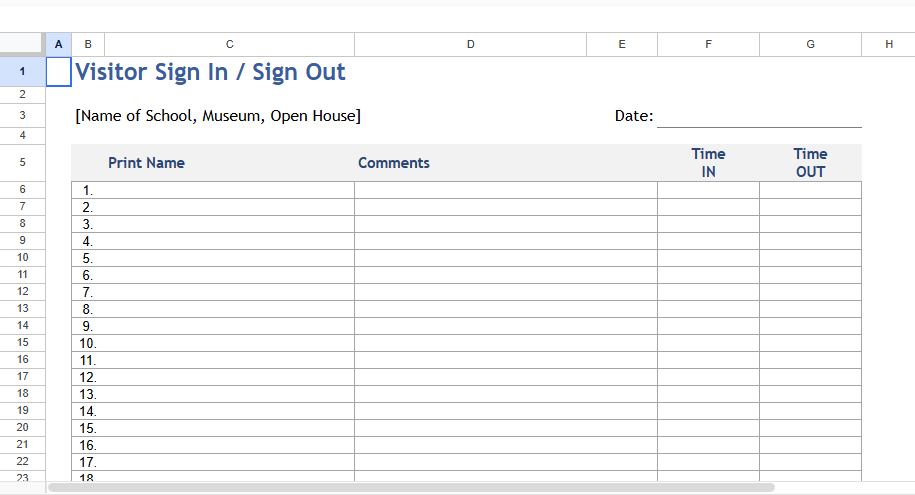Viewport: 915px width, 495px height.
Task: Click the row 12 header
Action: coord(22,291)
